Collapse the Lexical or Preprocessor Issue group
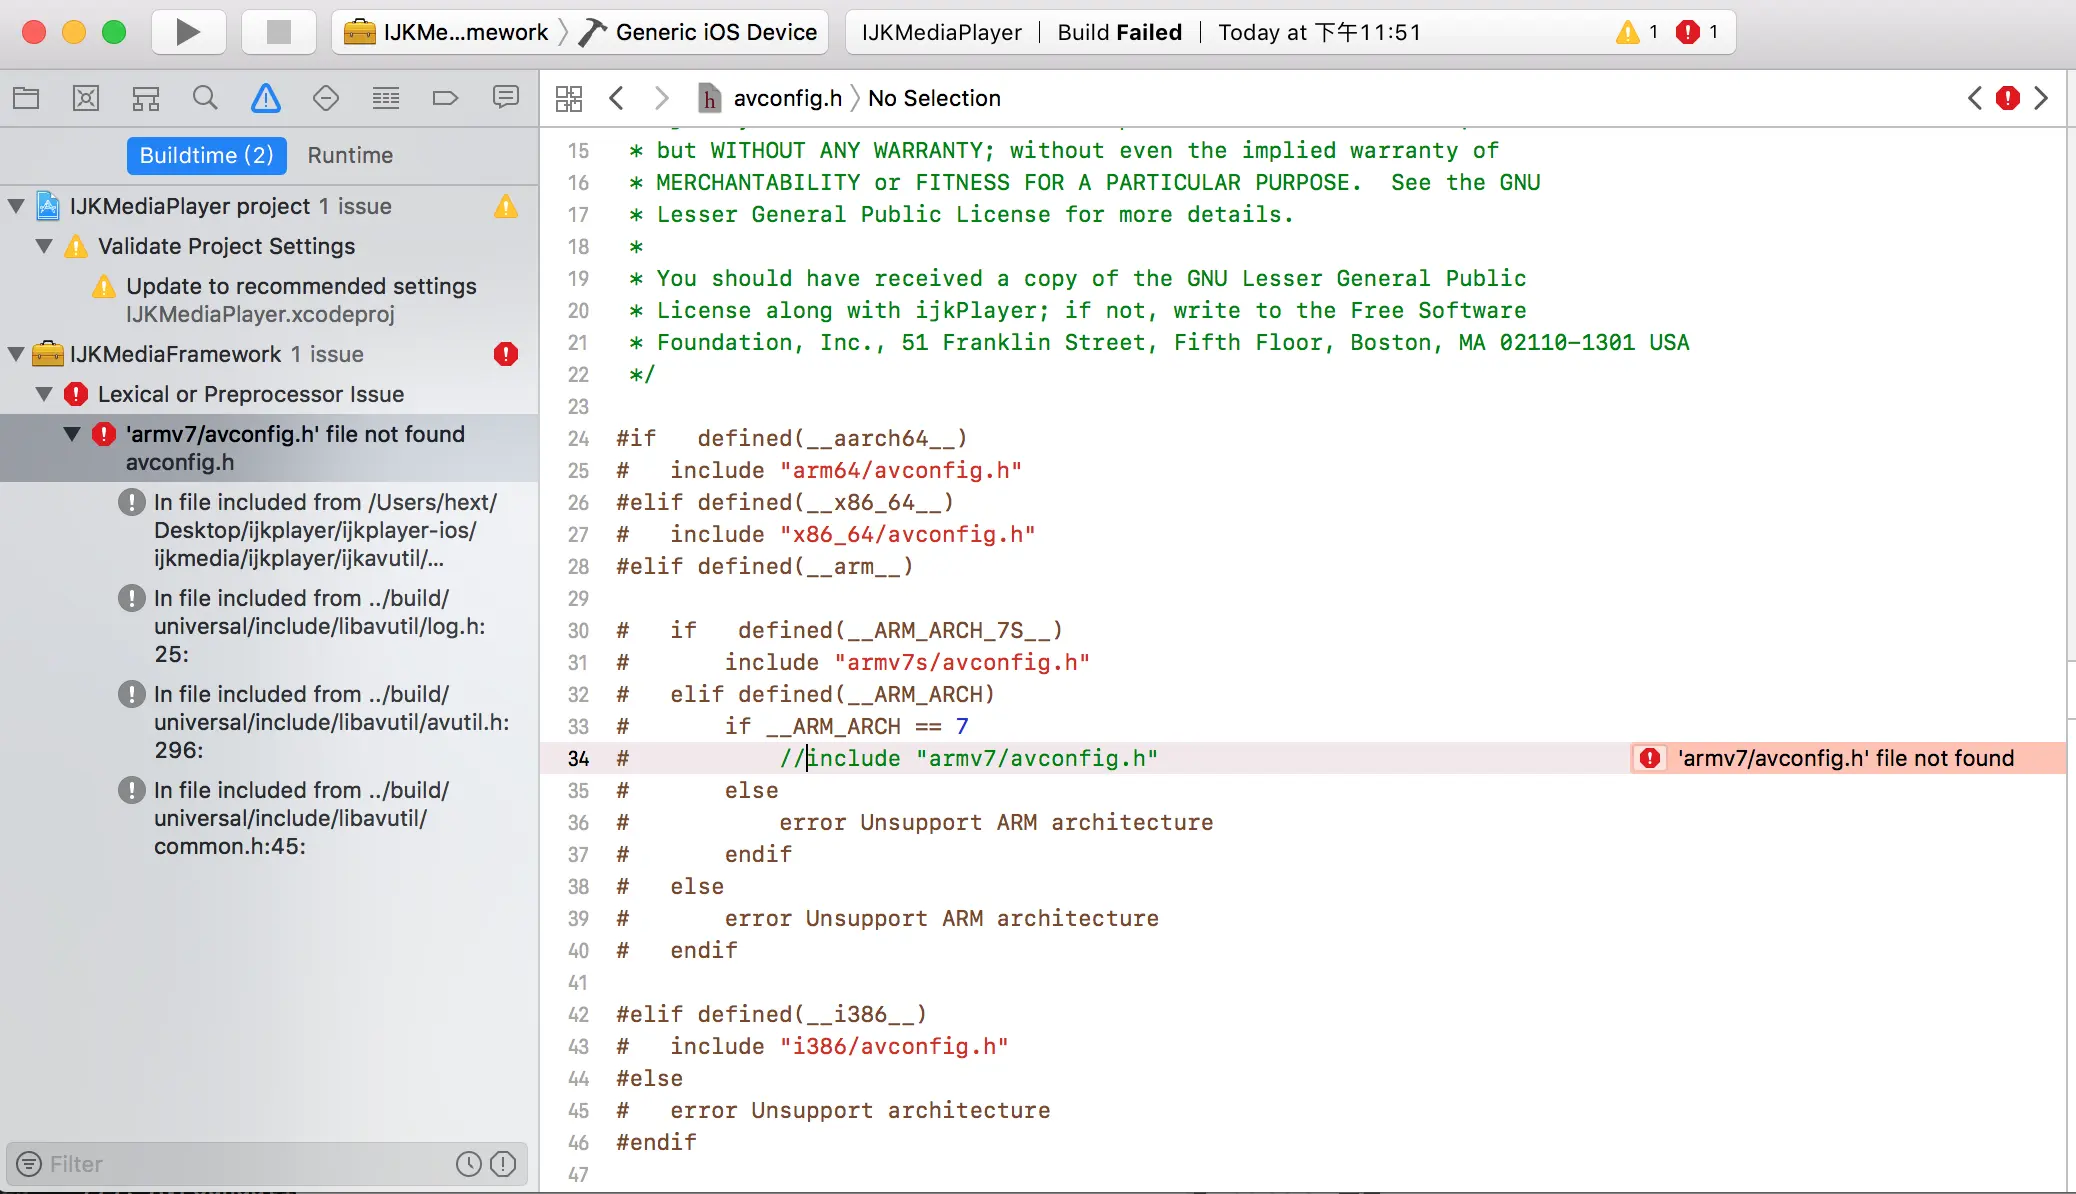Screen dimensions: 2076x1194 click(44, 394)
